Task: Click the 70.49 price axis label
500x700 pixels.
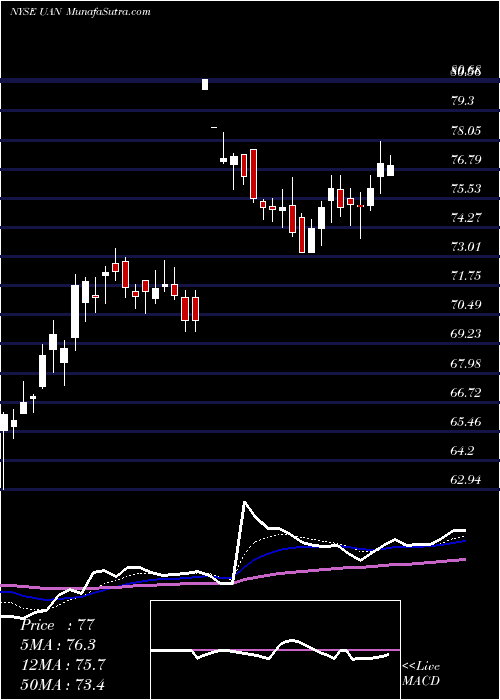Action: [x=466, y=305]
